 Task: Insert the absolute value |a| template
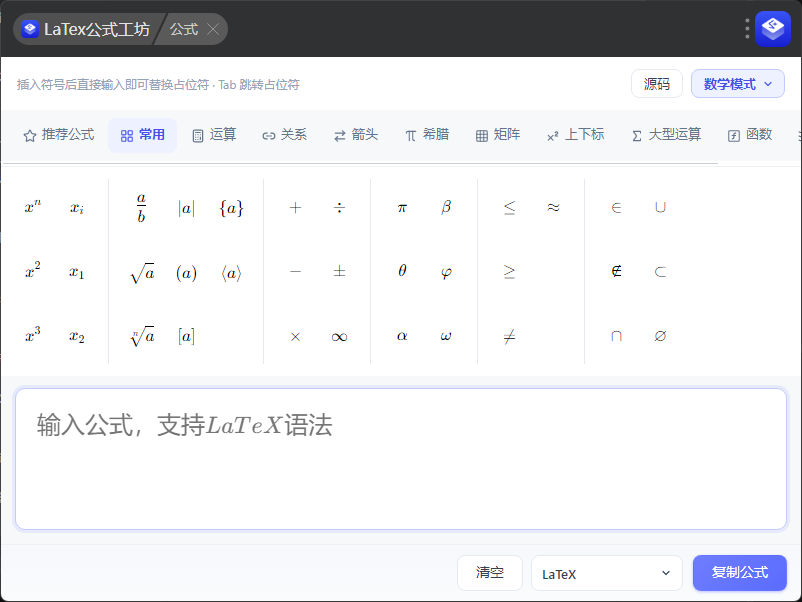click(186, 208)
